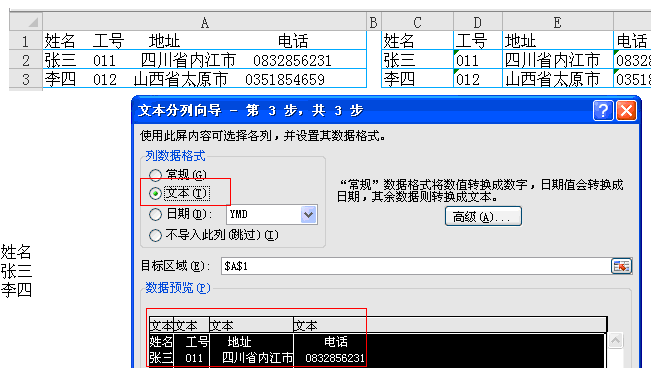Click the range selector icon beside 目标区域 field
The image size is (651, 368).
click(622, 266)
